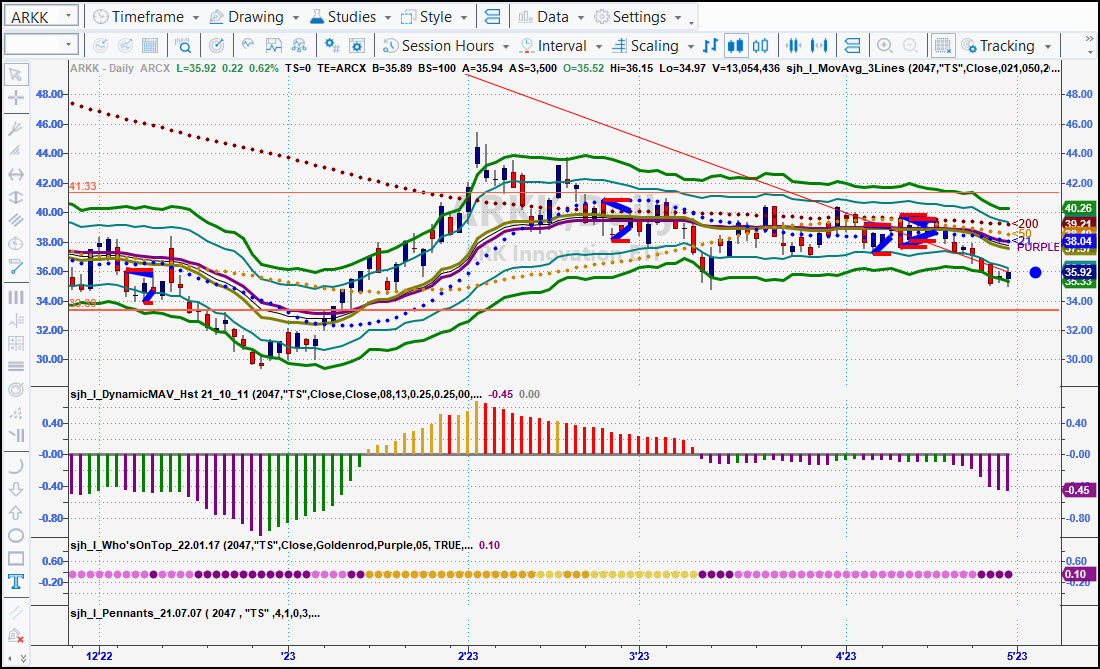Viewport: 1100px width, 669px height.
Task: Toggle filled candlestick chart style
Action: (x=735, y=46)
